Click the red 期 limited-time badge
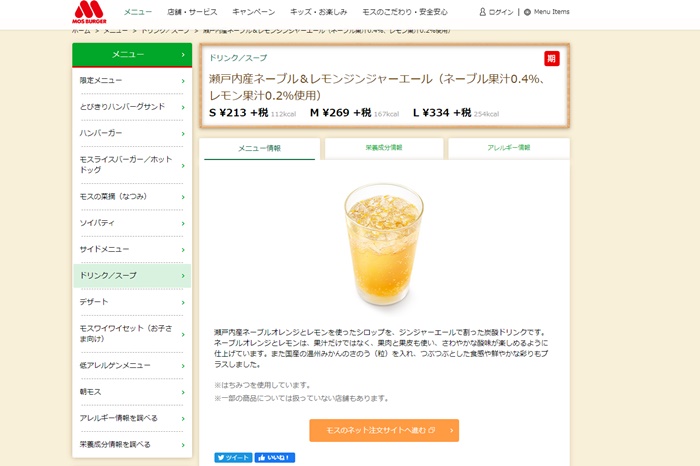 (x=551, y=58)
